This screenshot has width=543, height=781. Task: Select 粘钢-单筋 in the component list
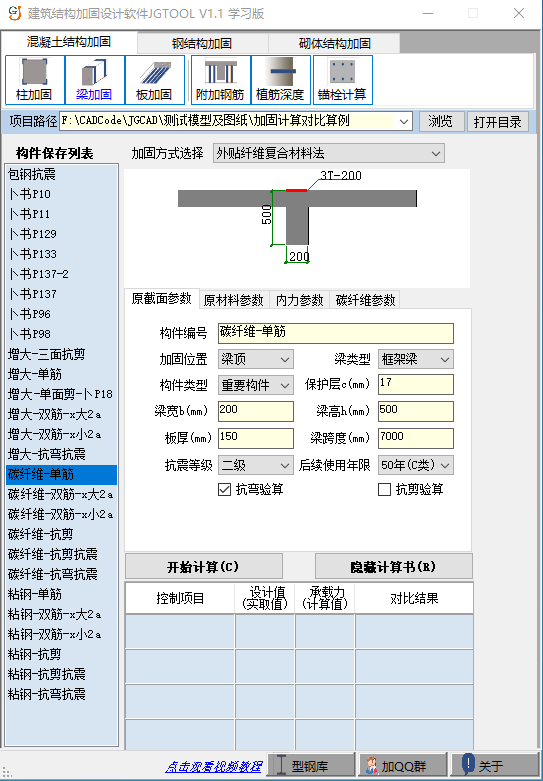61,594
